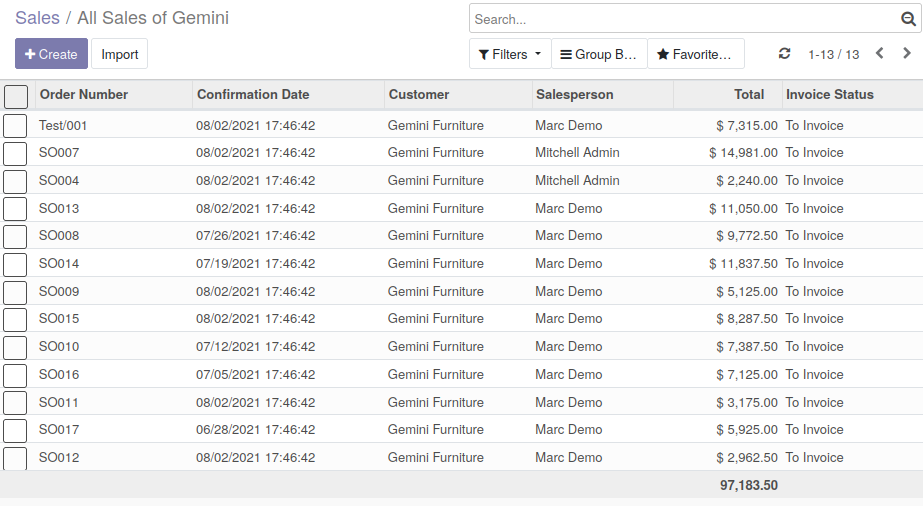
Task: Select the checkbox beside SO008
Action: coord(15,237)
